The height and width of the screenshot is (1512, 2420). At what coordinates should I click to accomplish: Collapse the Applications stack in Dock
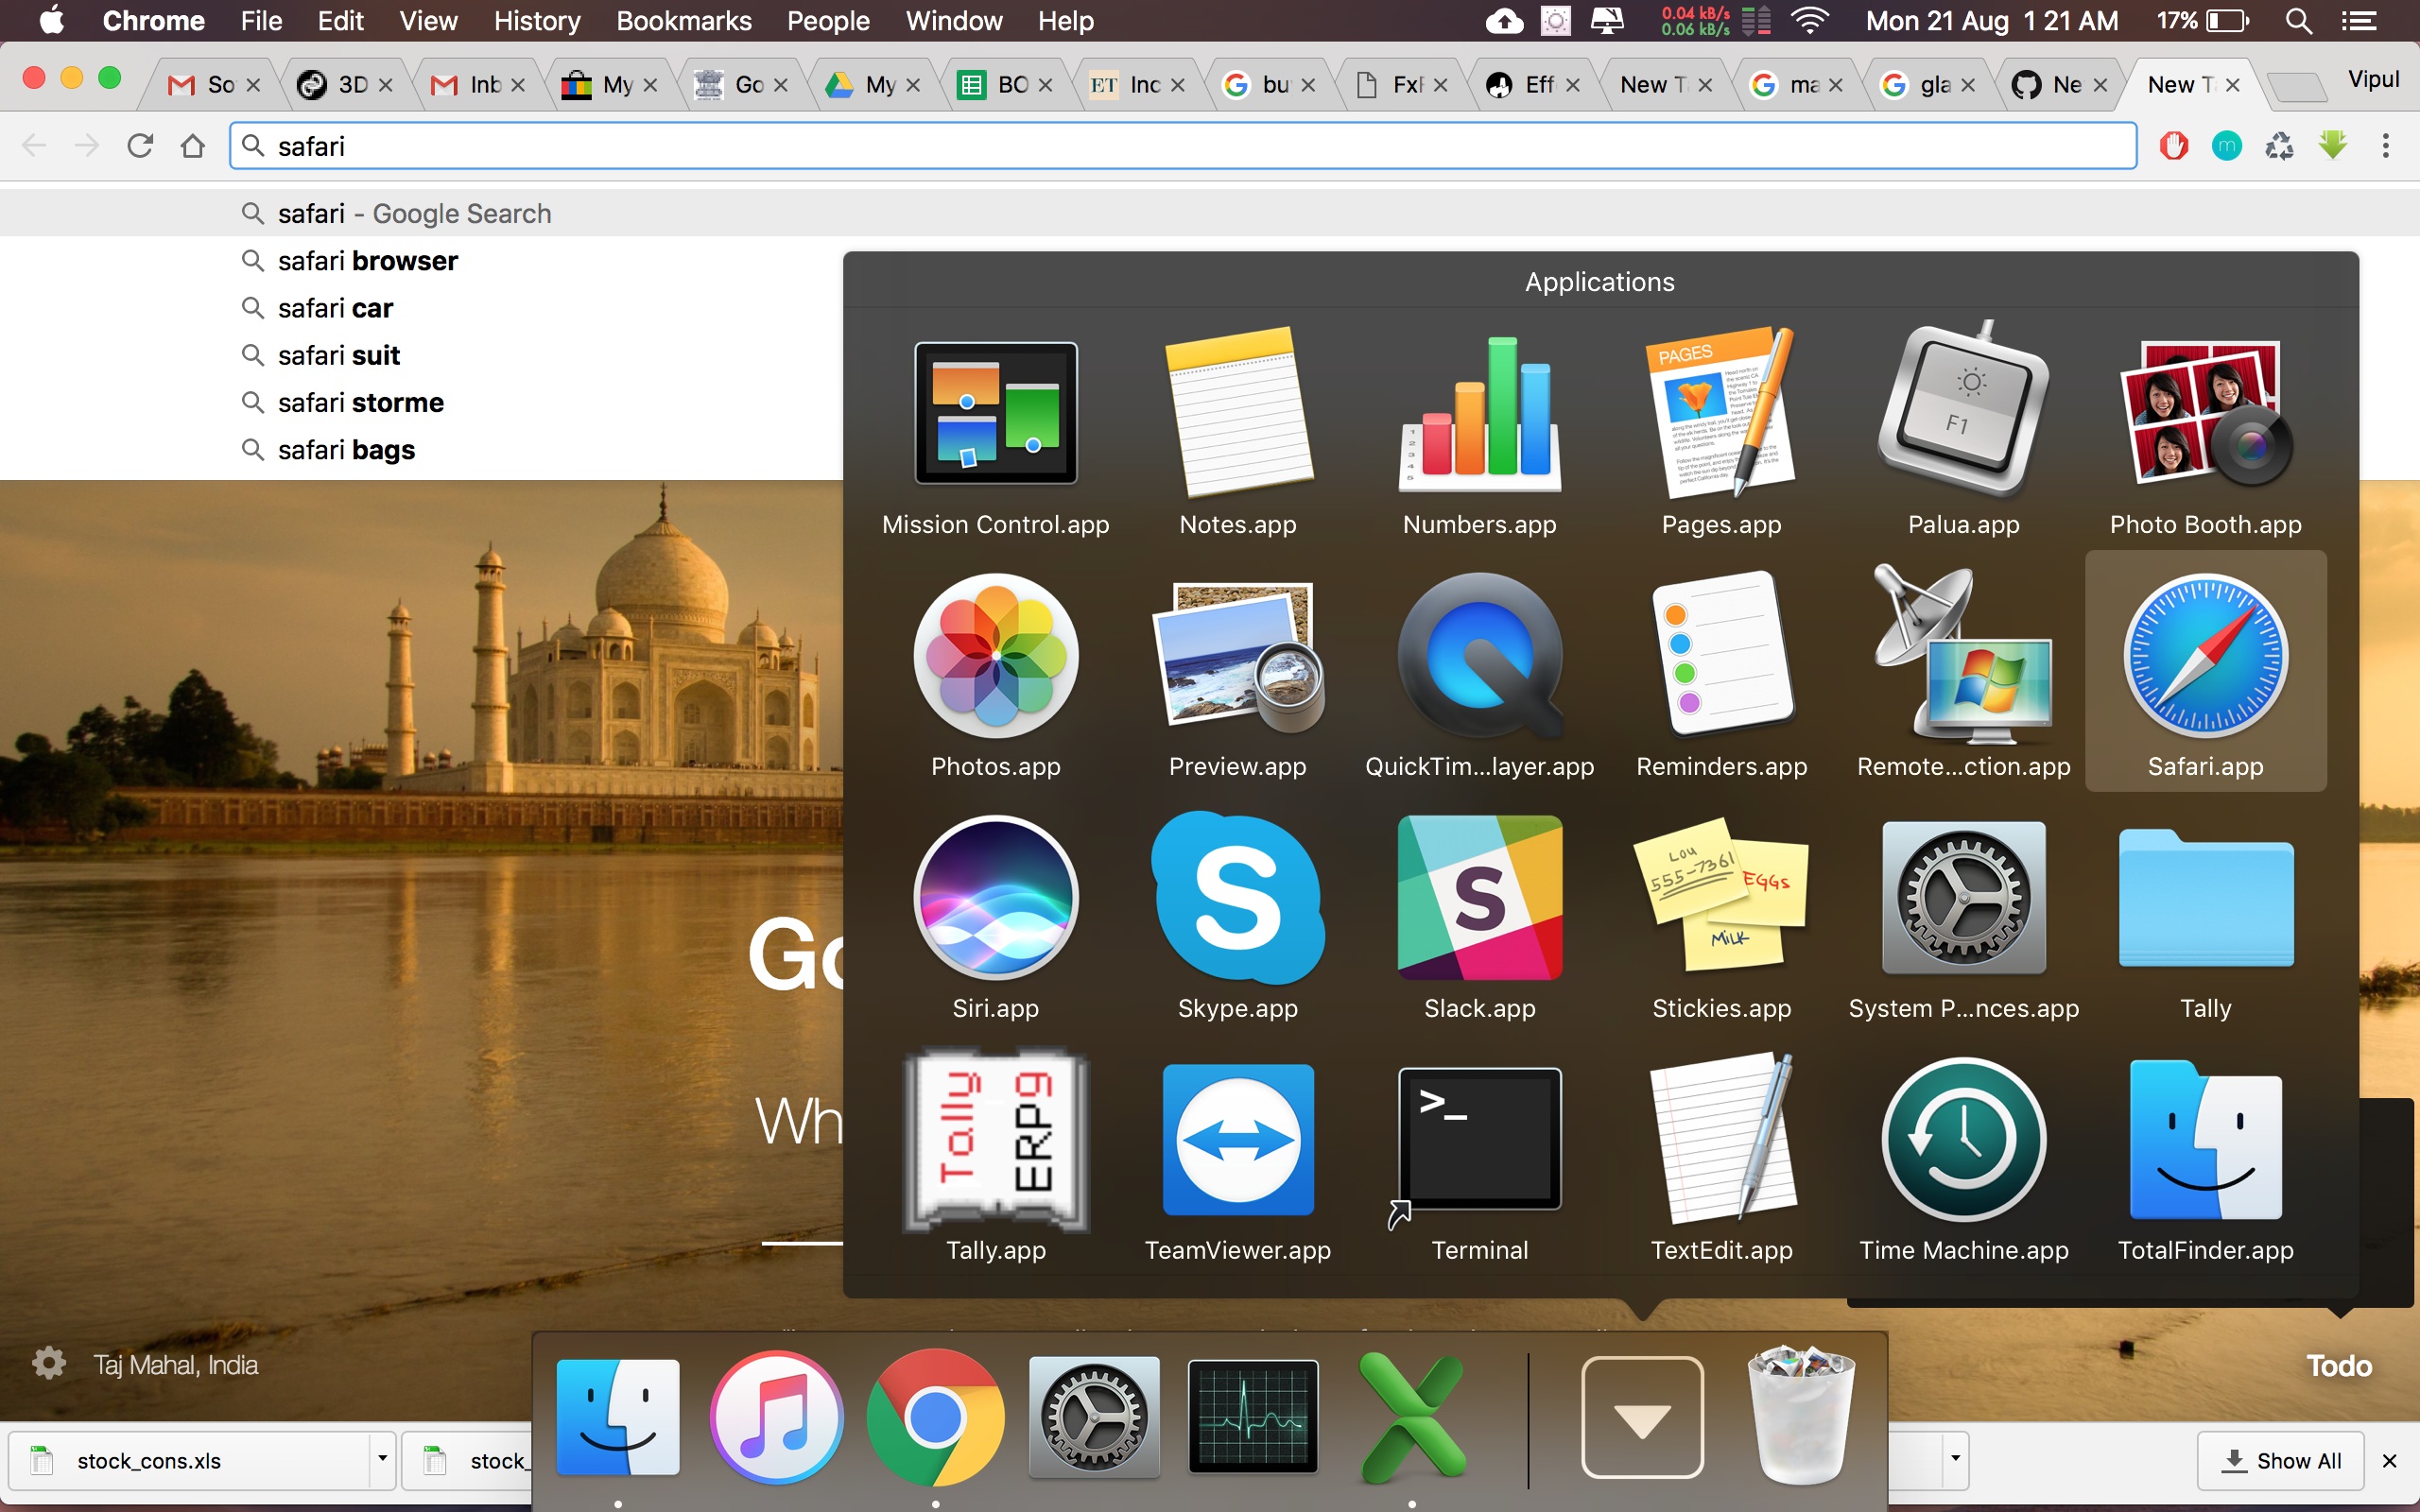click(x=1642, y=1417)
